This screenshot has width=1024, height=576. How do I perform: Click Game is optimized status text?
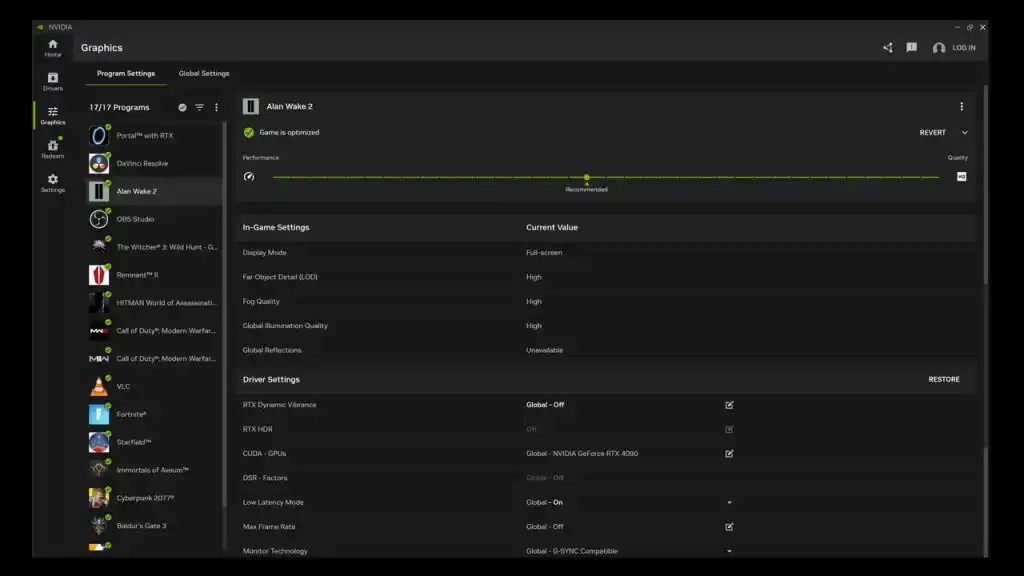pyautogui.click(x=289, y=133)
